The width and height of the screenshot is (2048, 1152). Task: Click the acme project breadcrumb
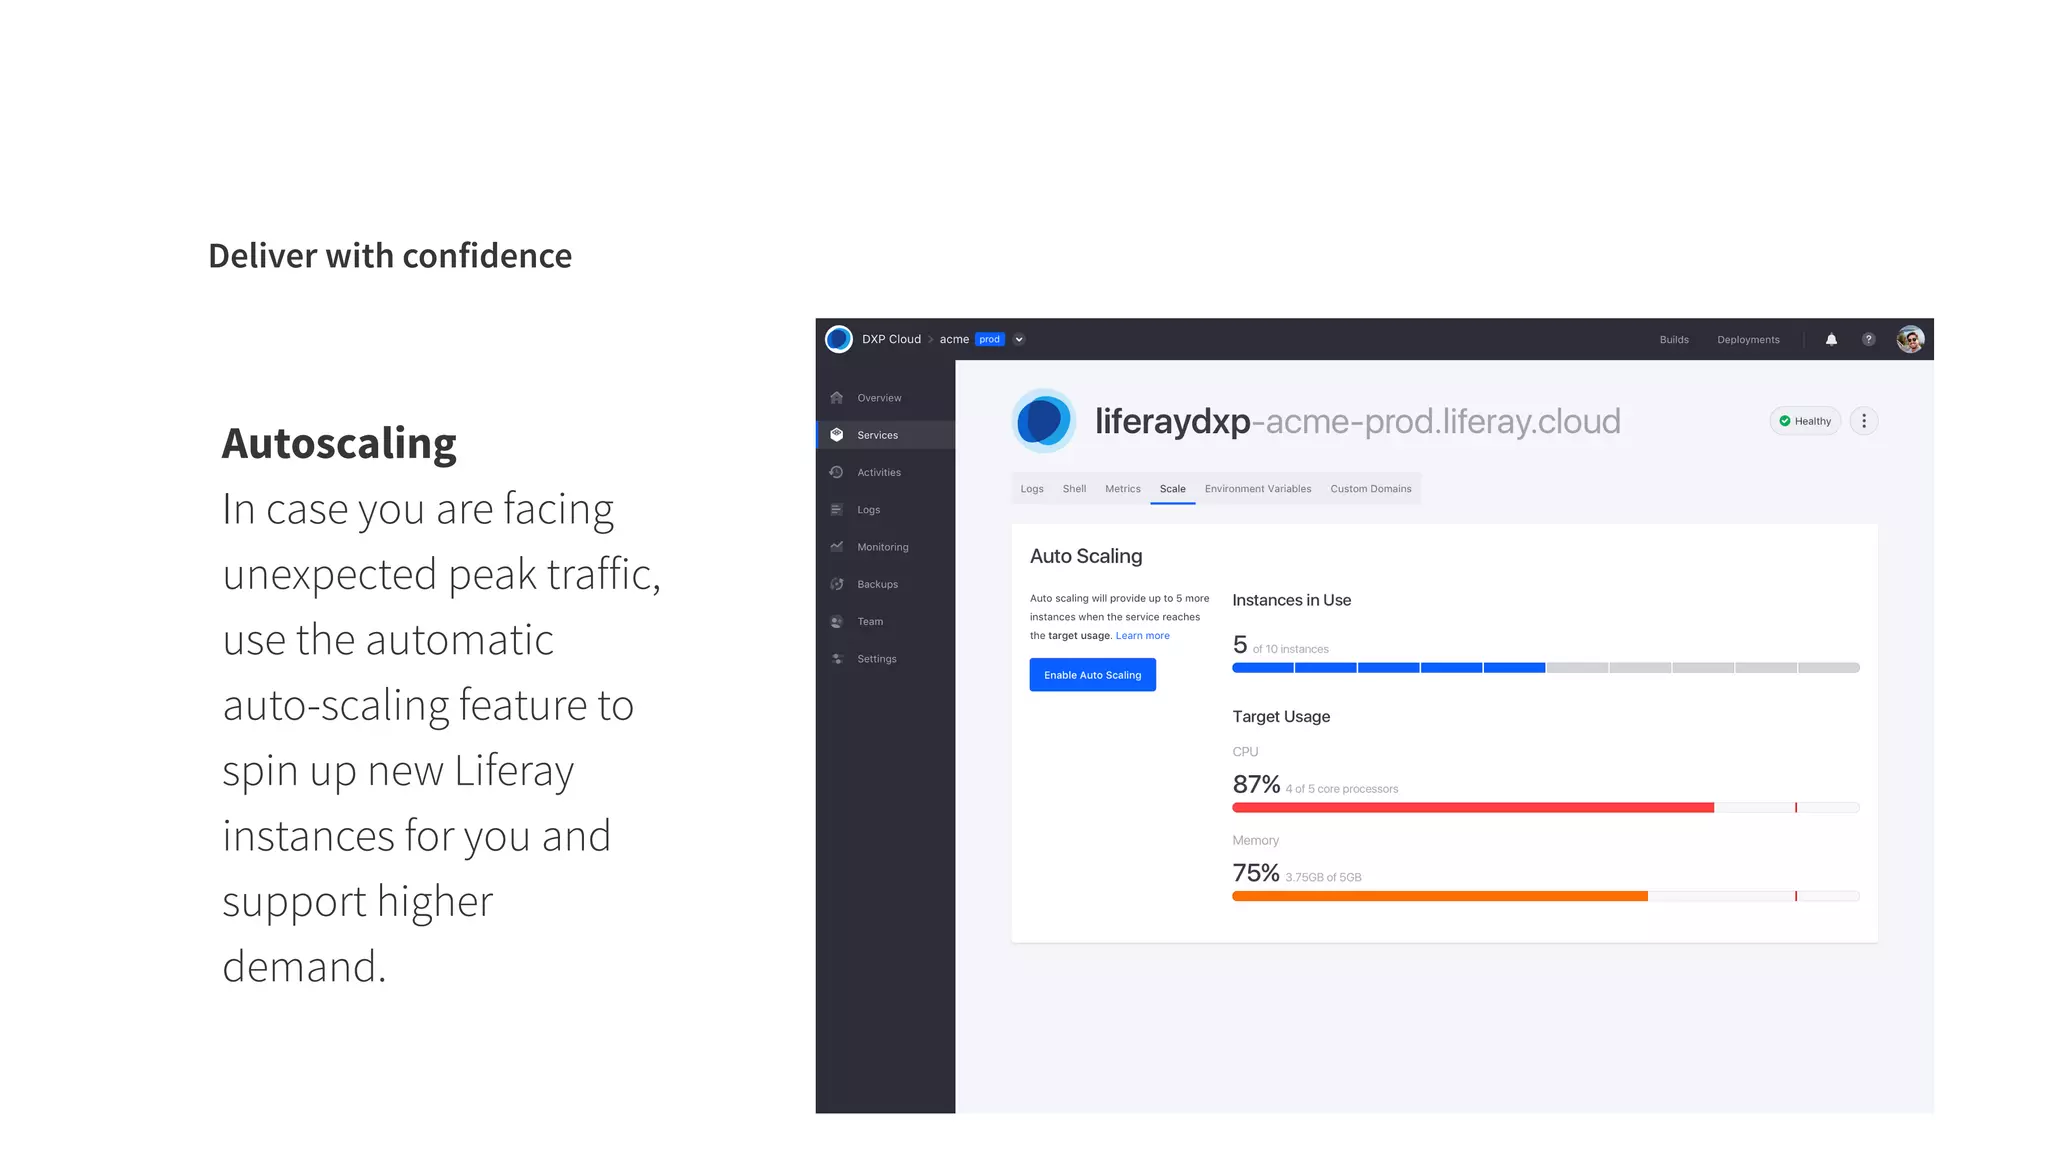tap(954, 339)
